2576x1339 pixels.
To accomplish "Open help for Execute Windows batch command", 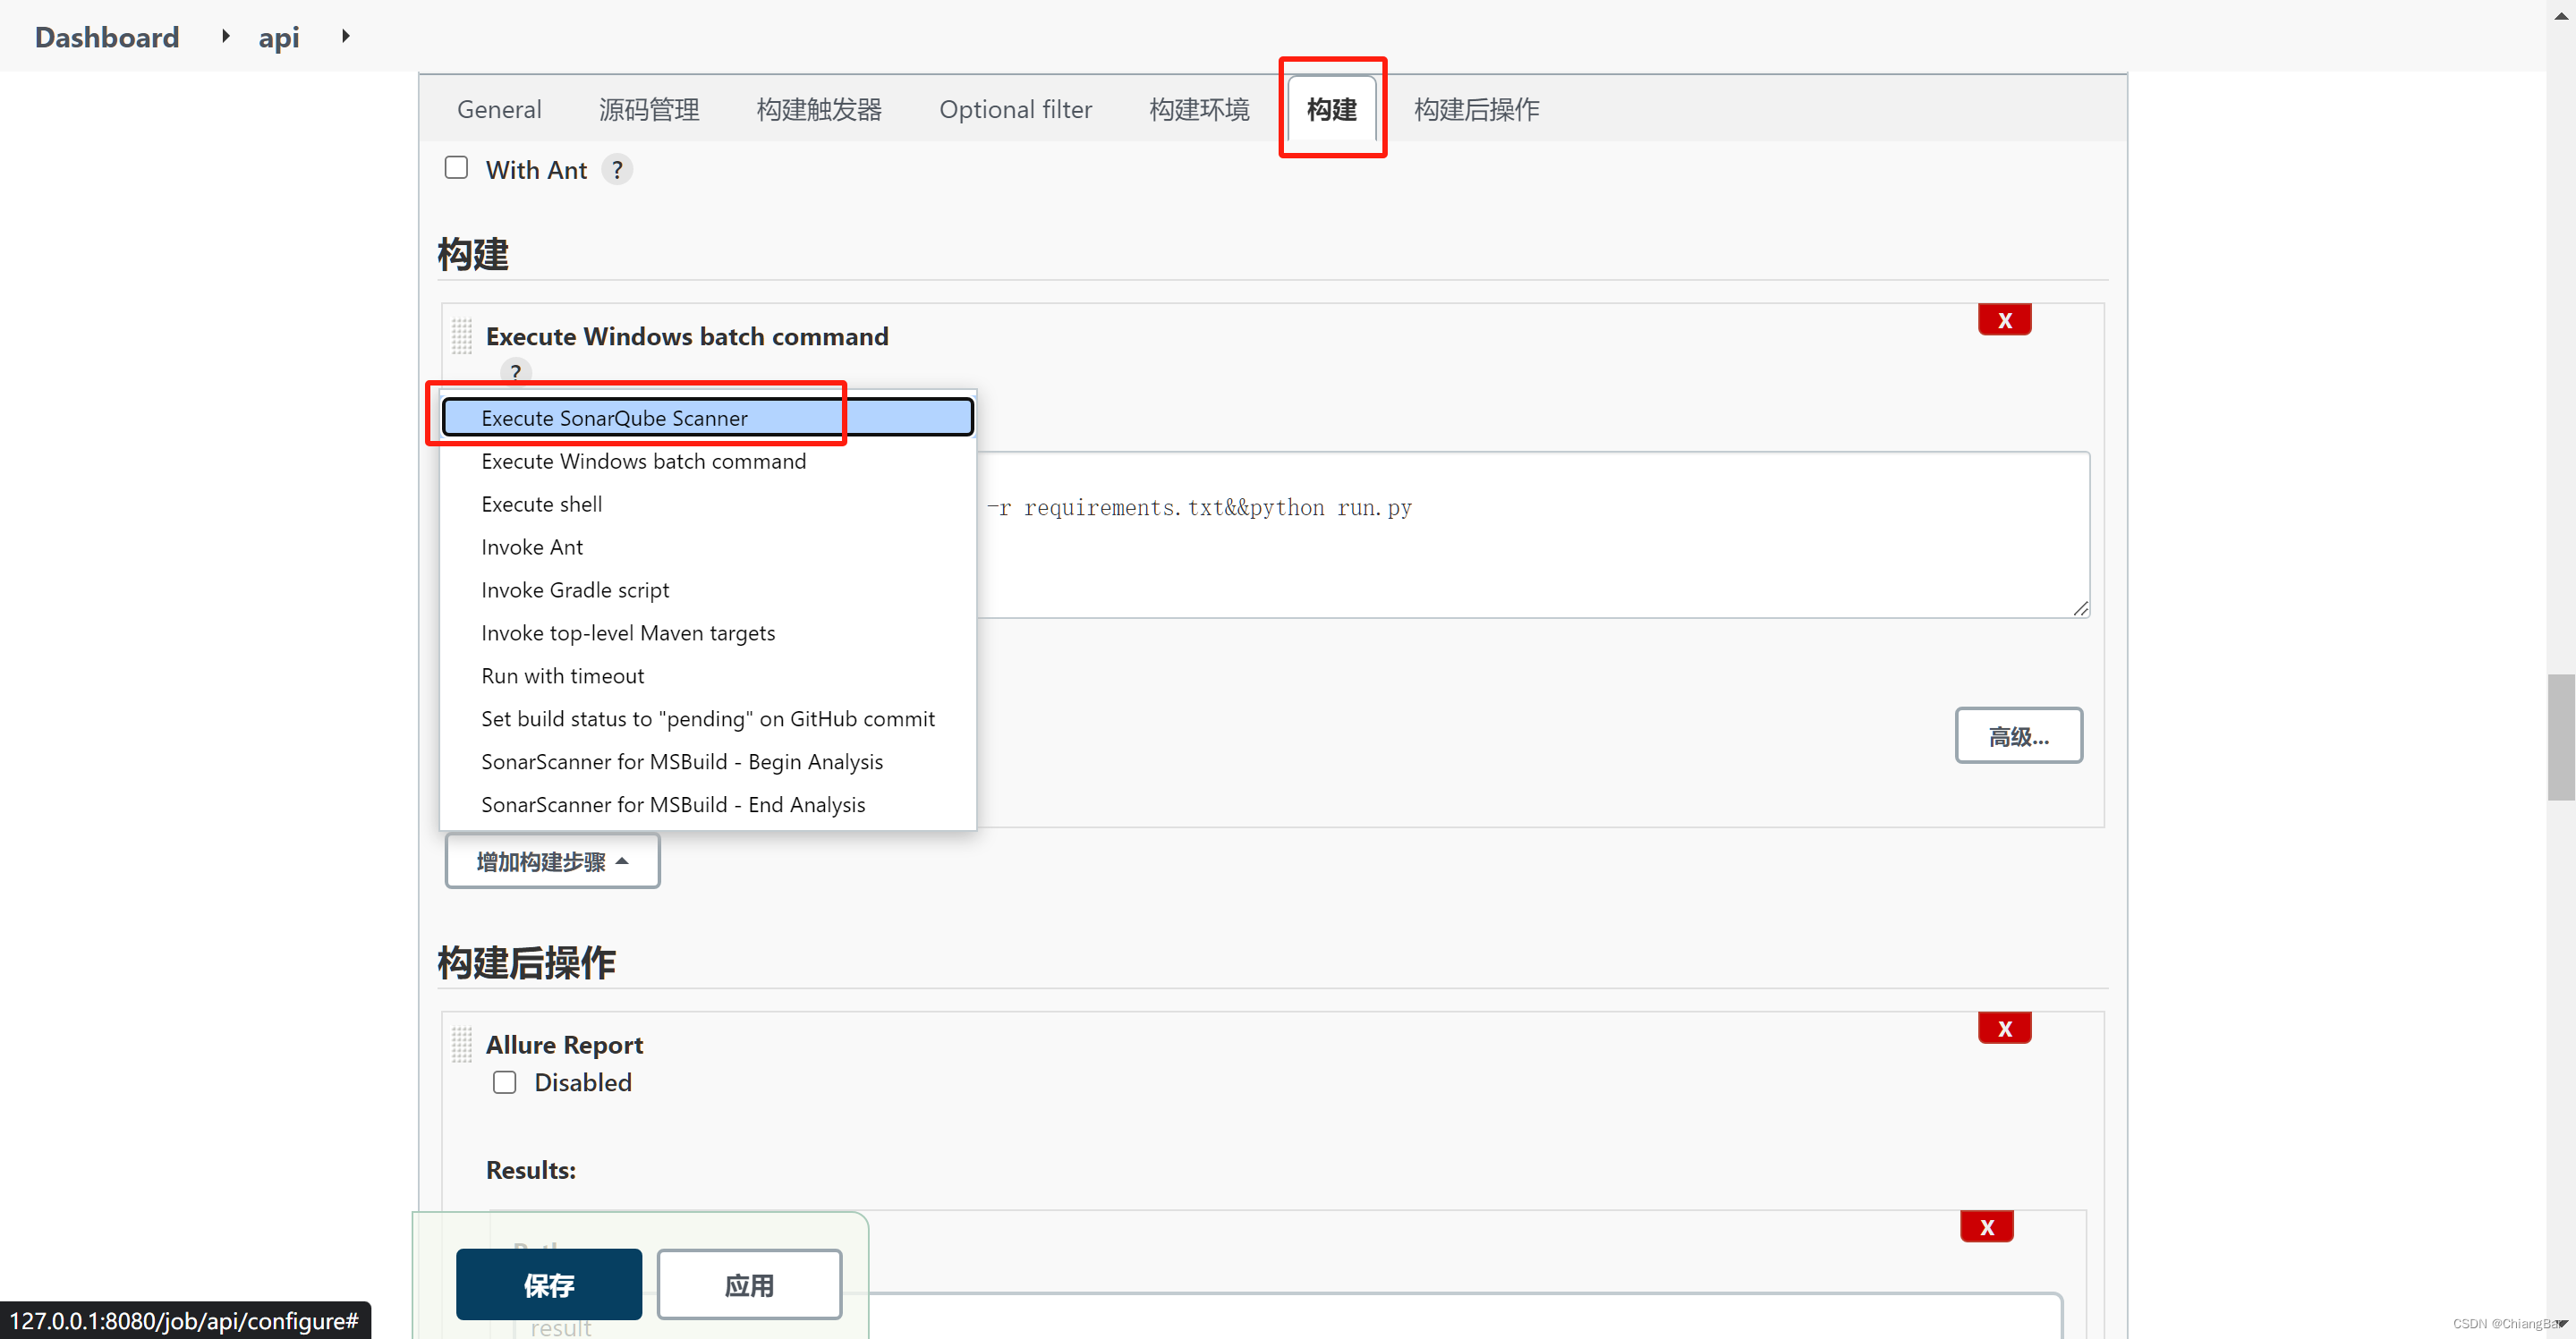I will pos(515,372).
